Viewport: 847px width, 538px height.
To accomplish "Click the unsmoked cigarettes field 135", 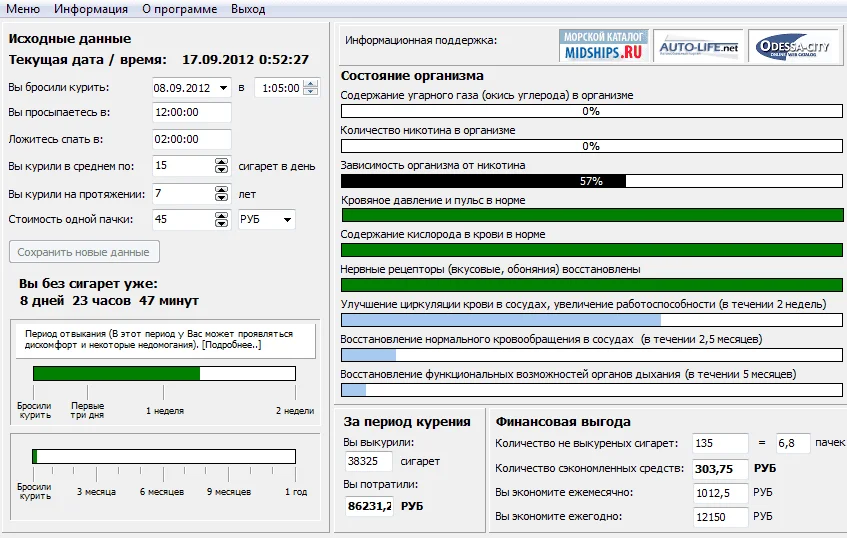I will coord(721,443).
